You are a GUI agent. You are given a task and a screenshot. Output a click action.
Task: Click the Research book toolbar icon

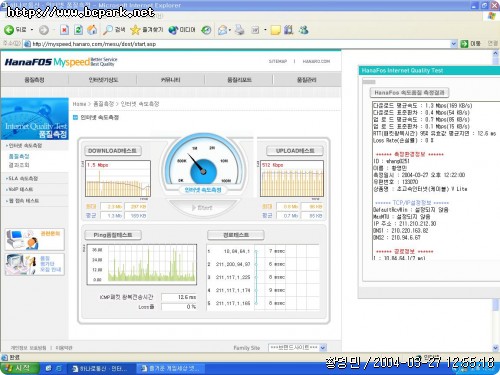(x=289, y=30)
